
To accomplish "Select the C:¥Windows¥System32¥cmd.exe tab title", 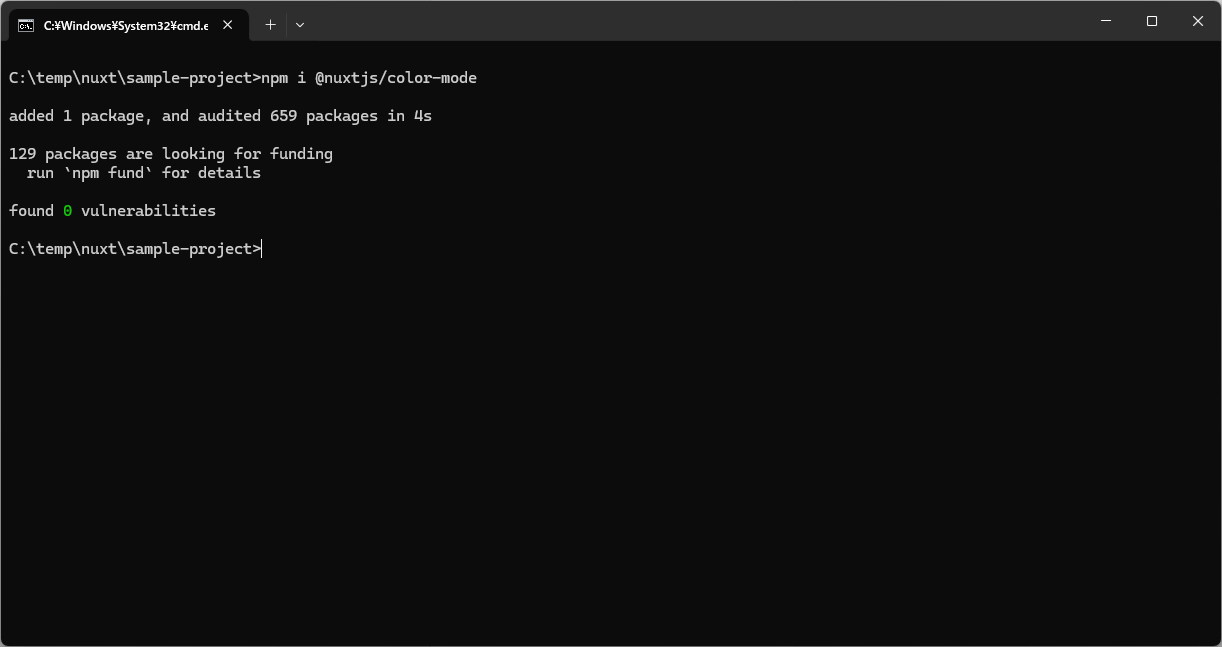I will [125, 25].
